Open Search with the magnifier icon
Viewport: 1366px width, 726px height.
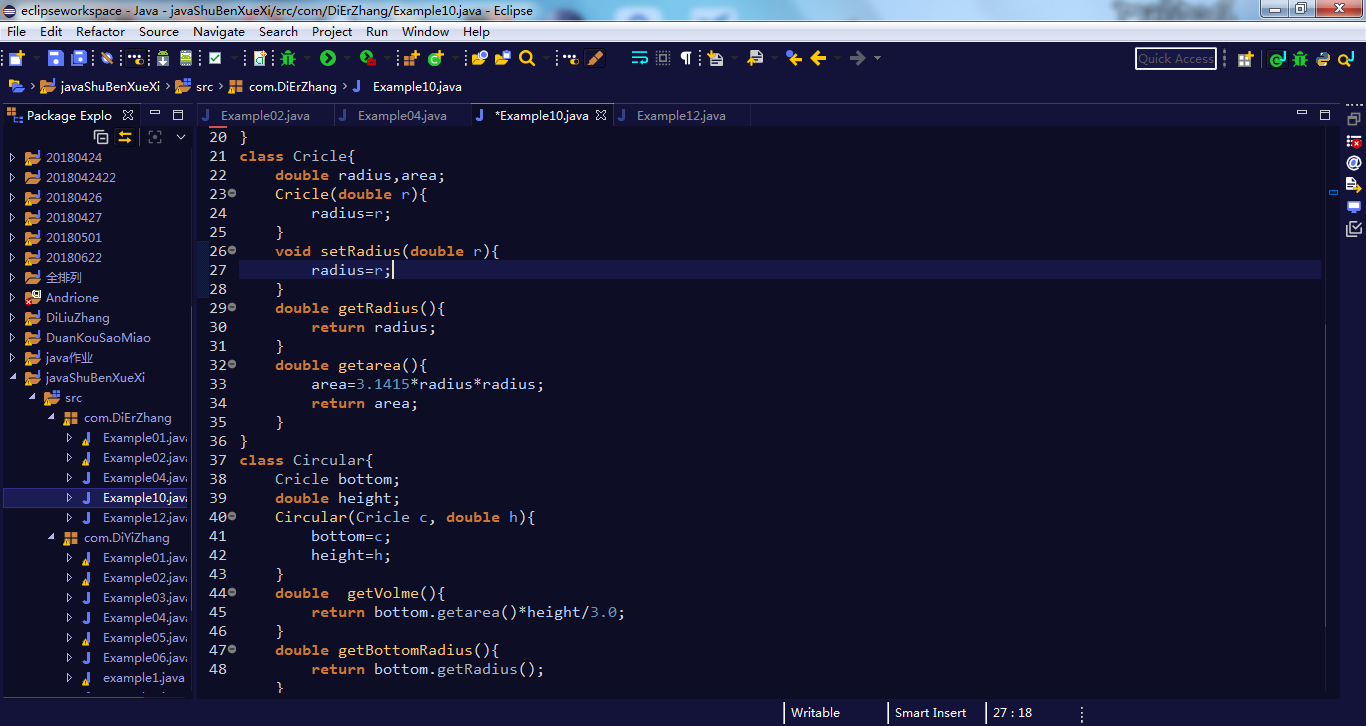click(x=527, y=58)
